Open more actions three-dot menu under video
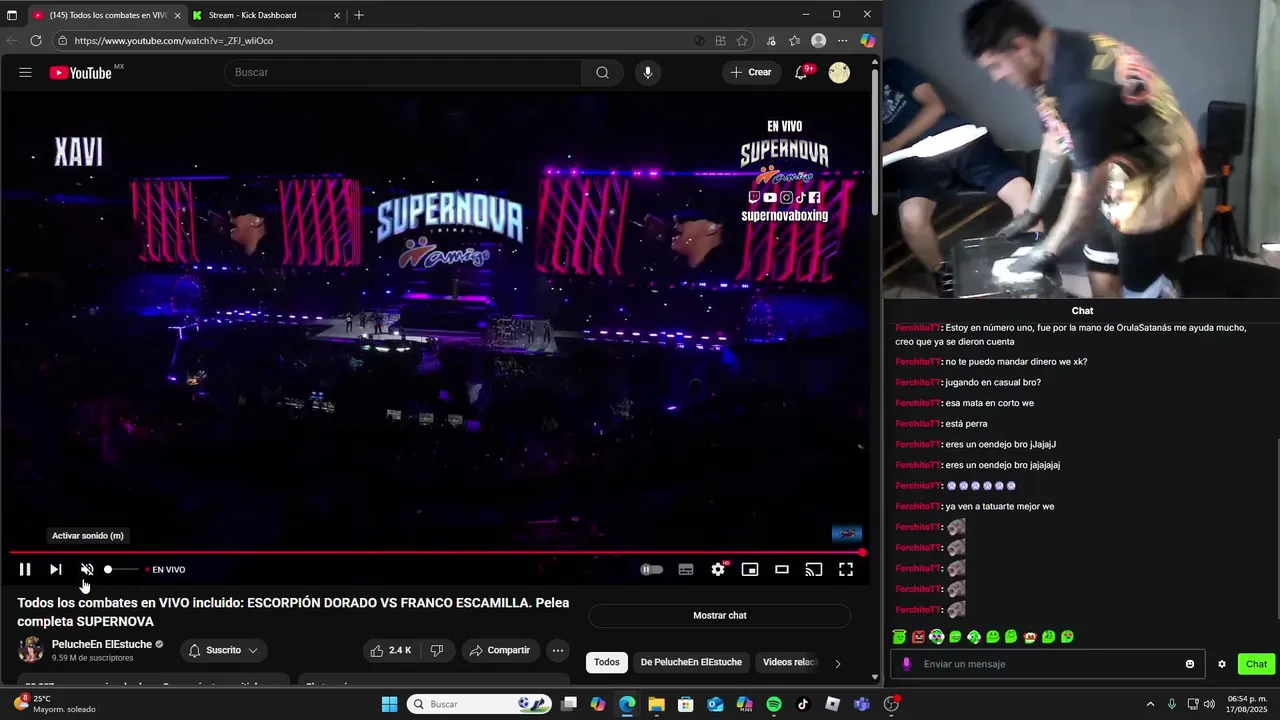 coord(558,650)
